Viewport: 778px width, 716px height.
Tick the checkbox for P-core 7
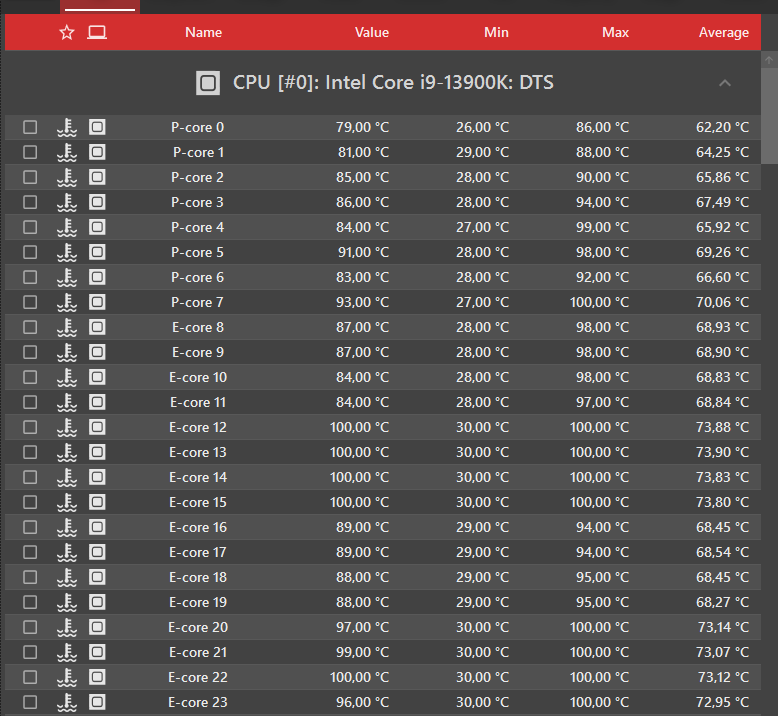30,302
